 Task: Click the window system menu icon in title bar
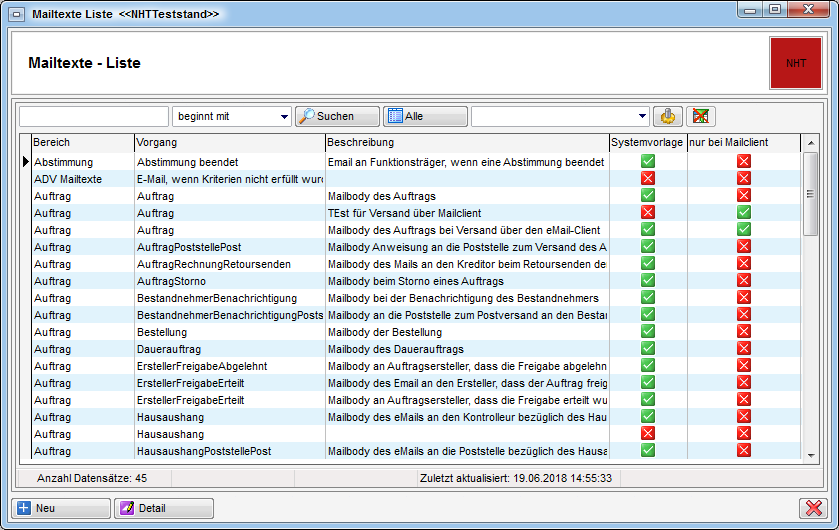click(16, 13)
